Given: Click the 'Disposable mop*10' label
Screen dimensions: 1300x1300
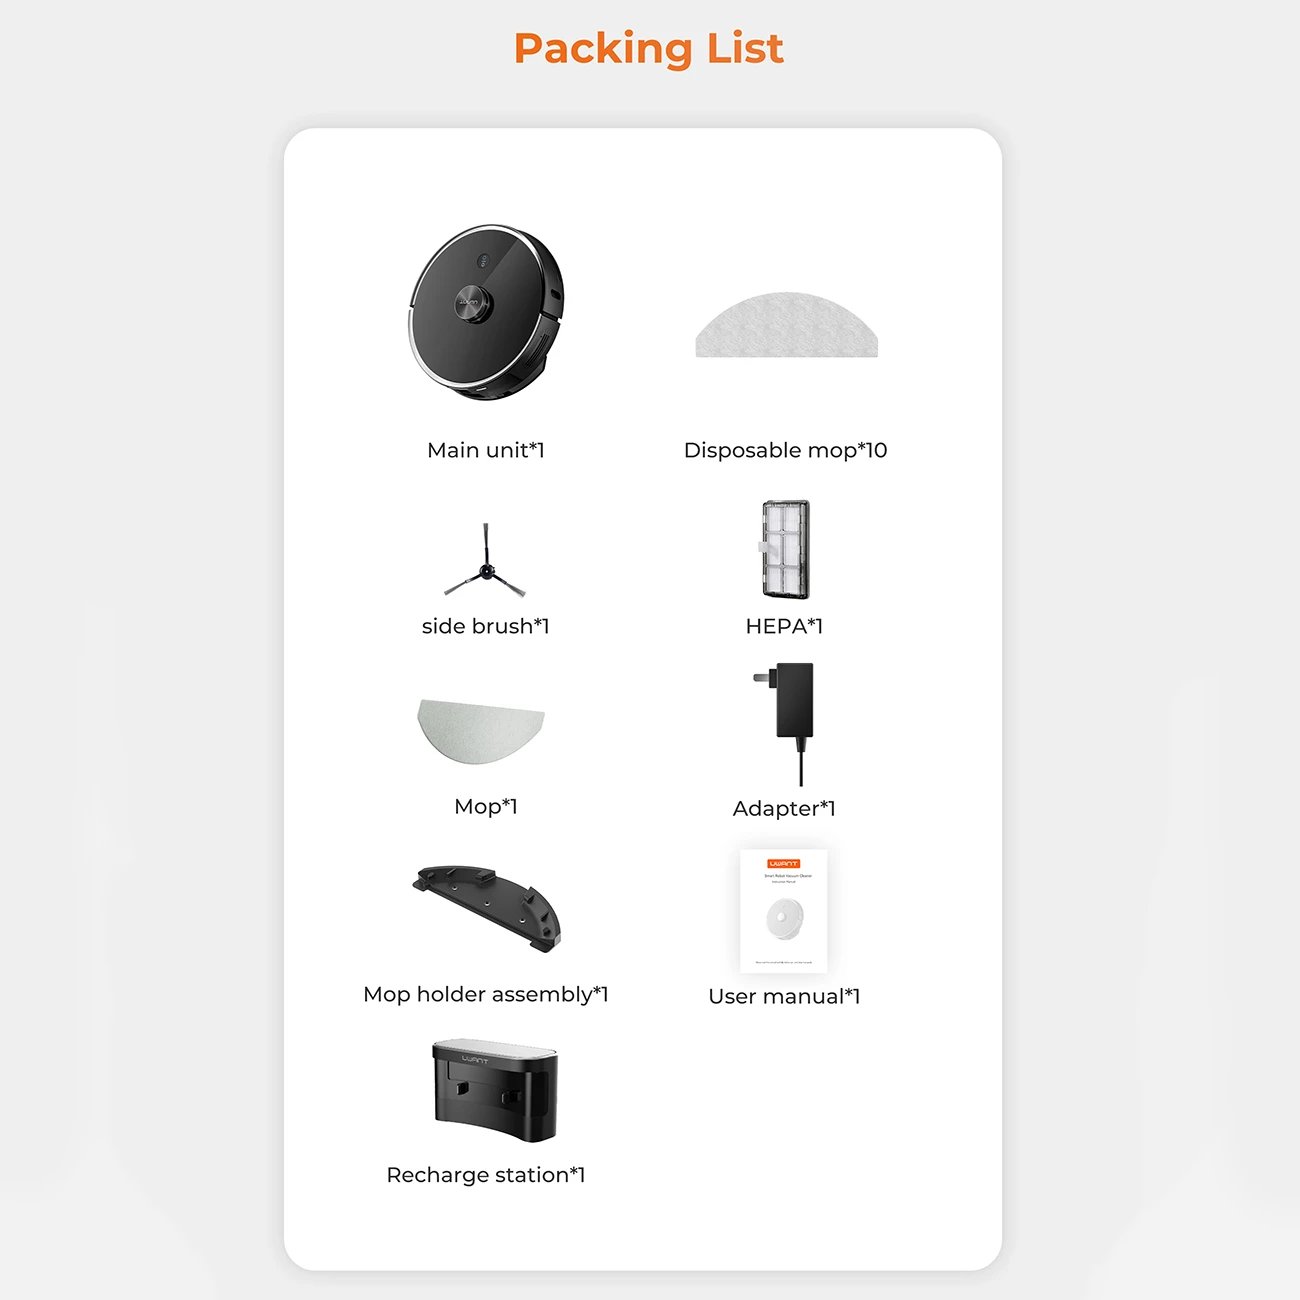Looking at the screenshot, I should coord(785,450).
